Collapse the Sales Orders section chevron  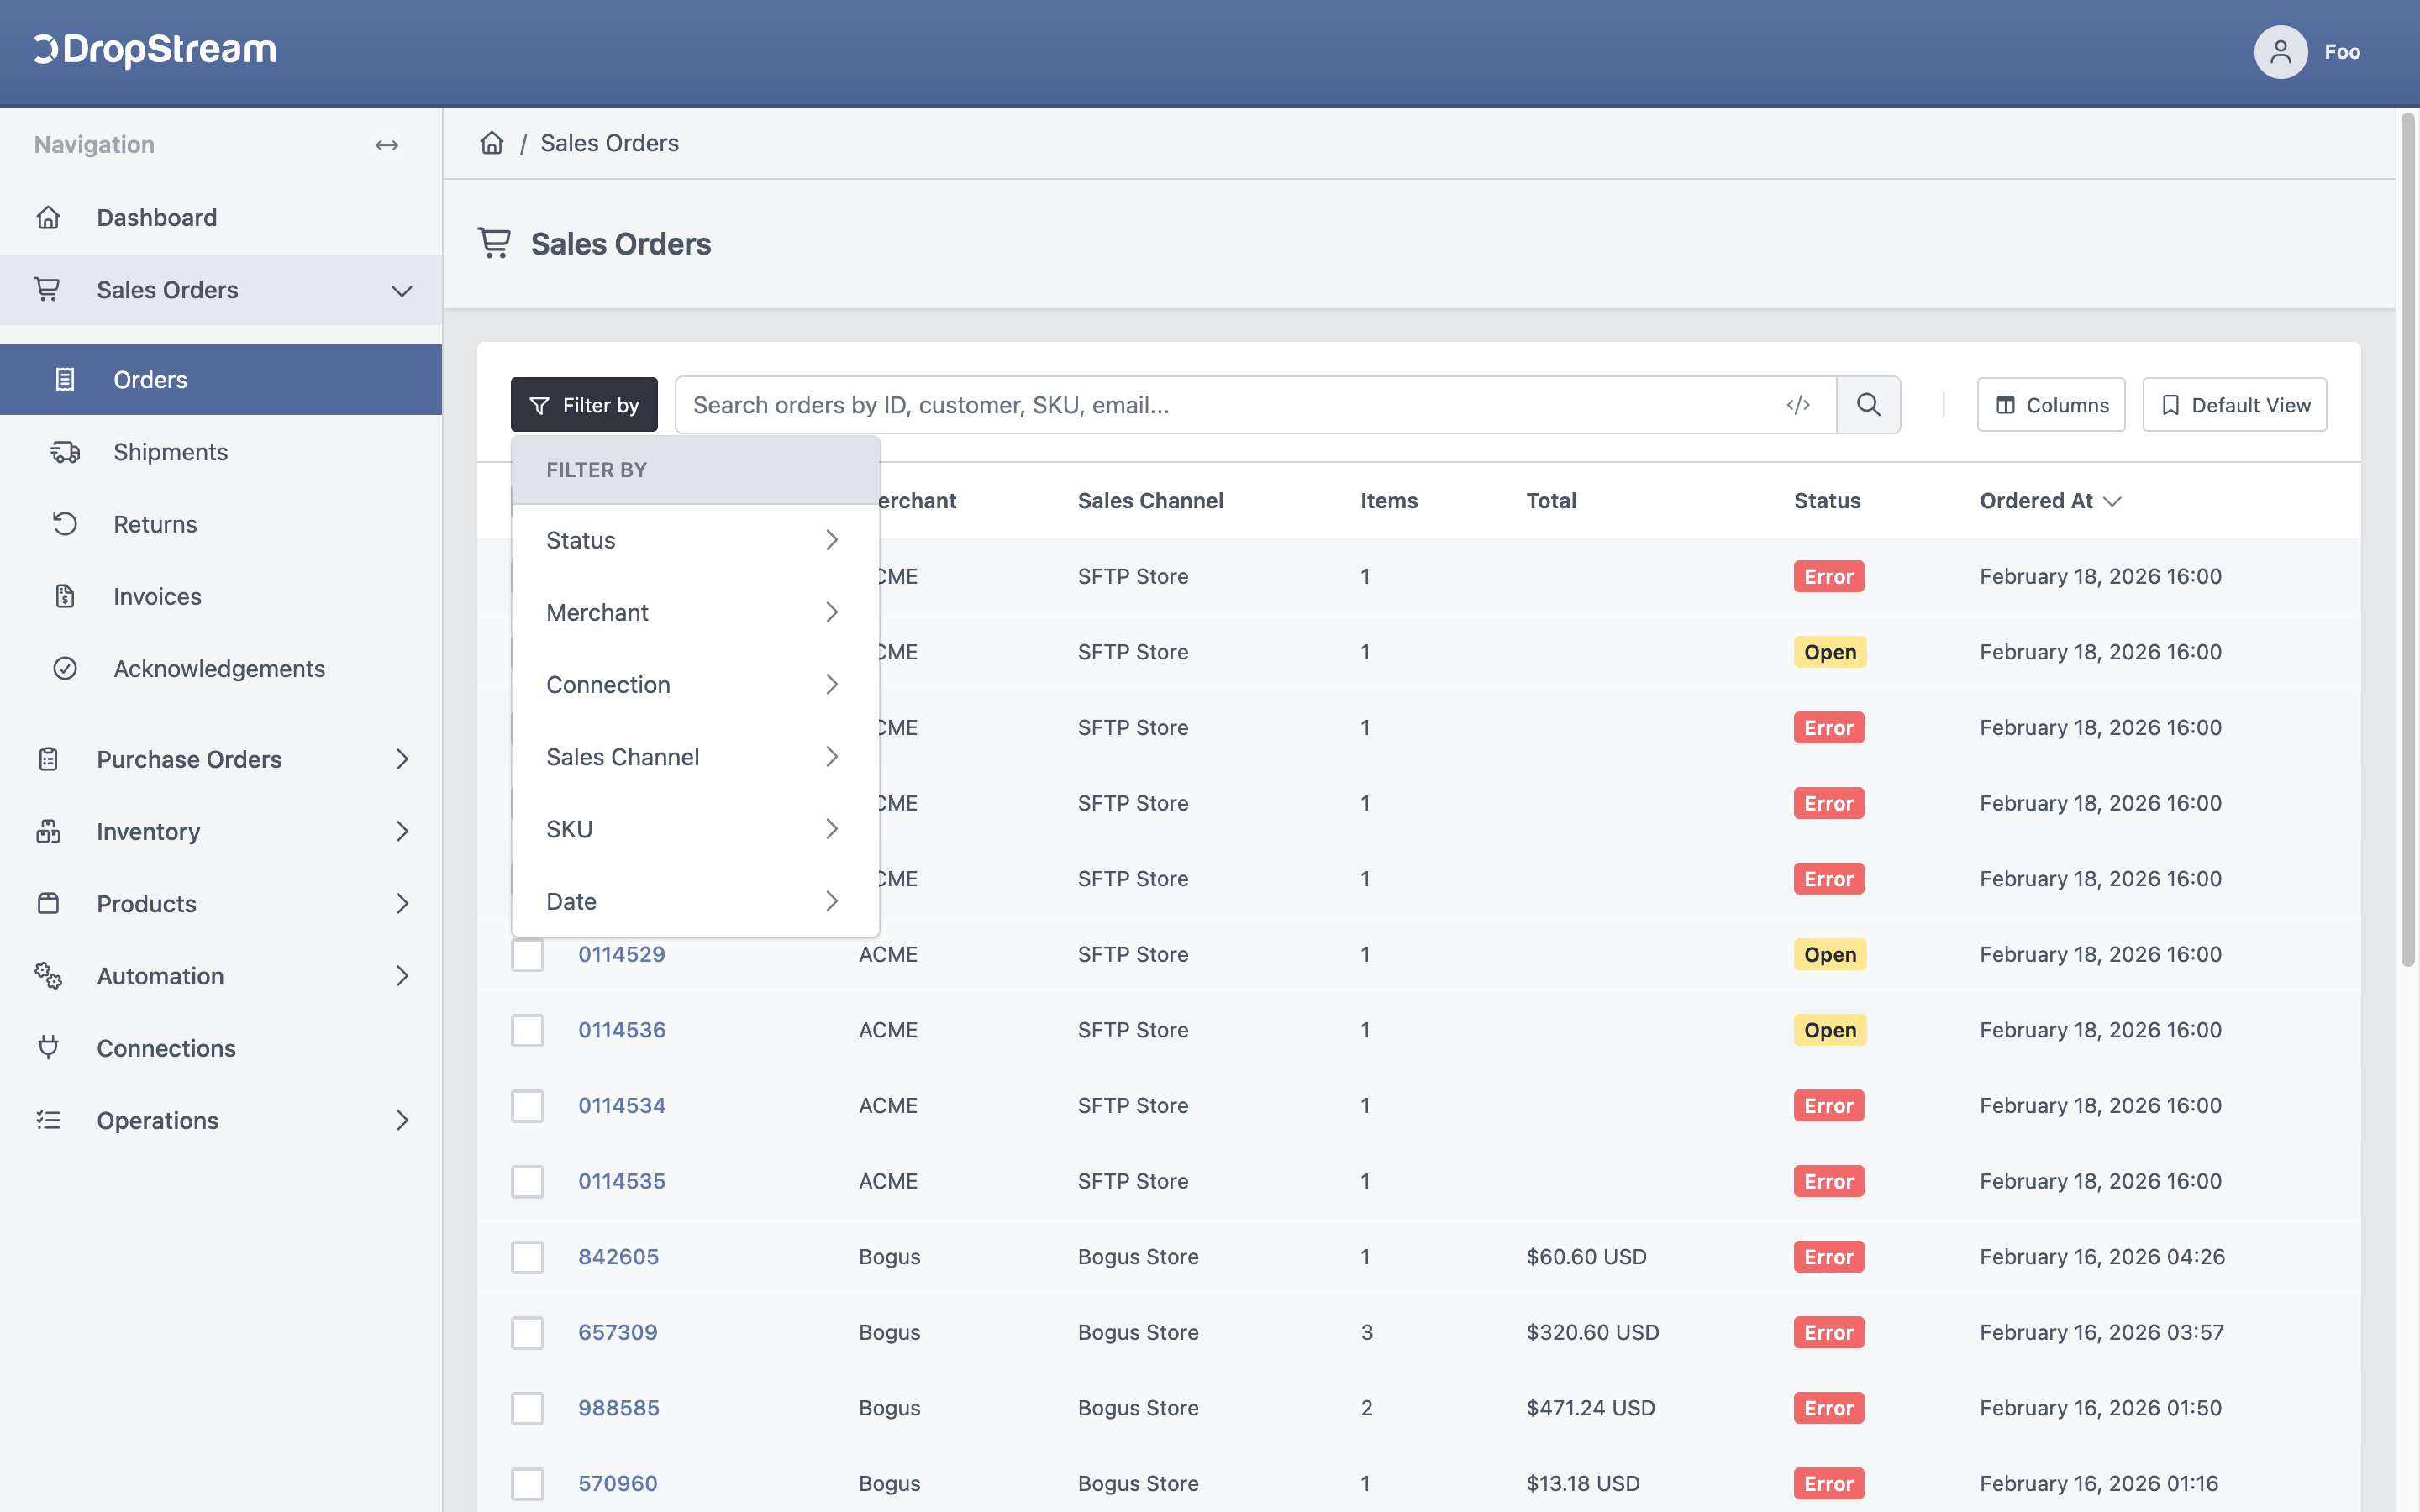tap(401, 291)
